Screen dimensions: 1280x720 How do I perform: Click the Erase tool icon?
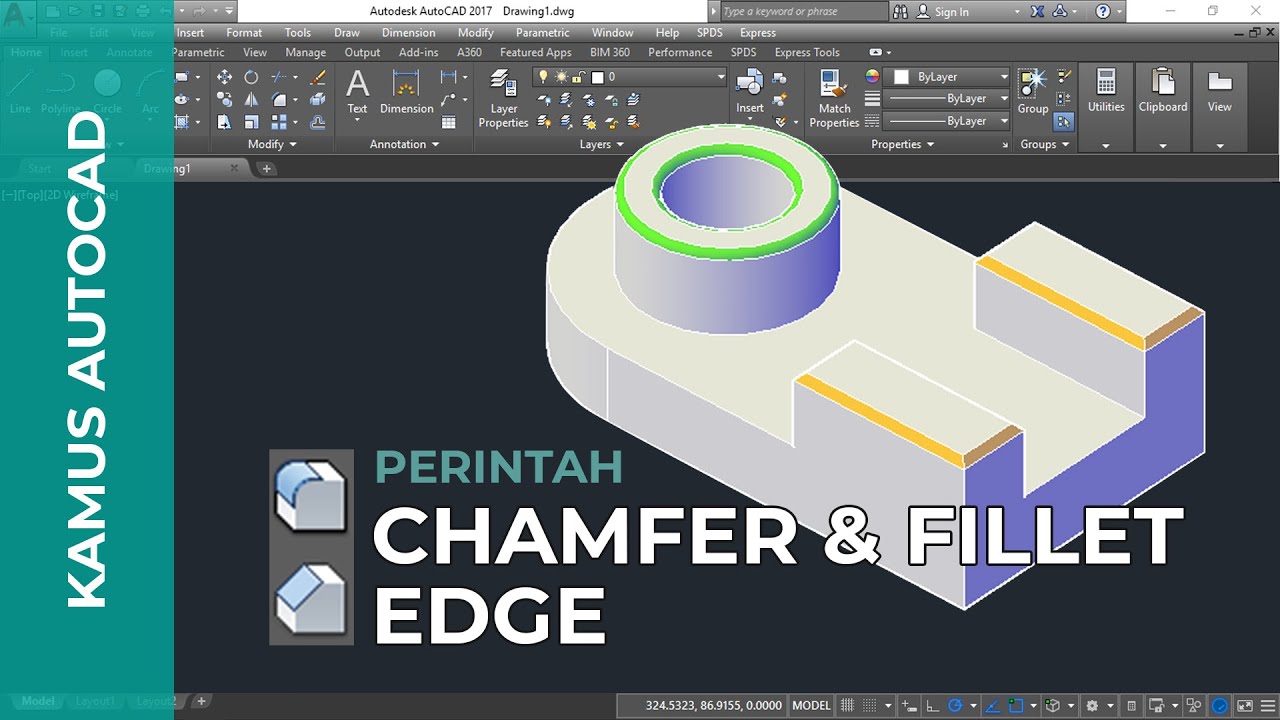pyautogui.click(x=318, y=77)
